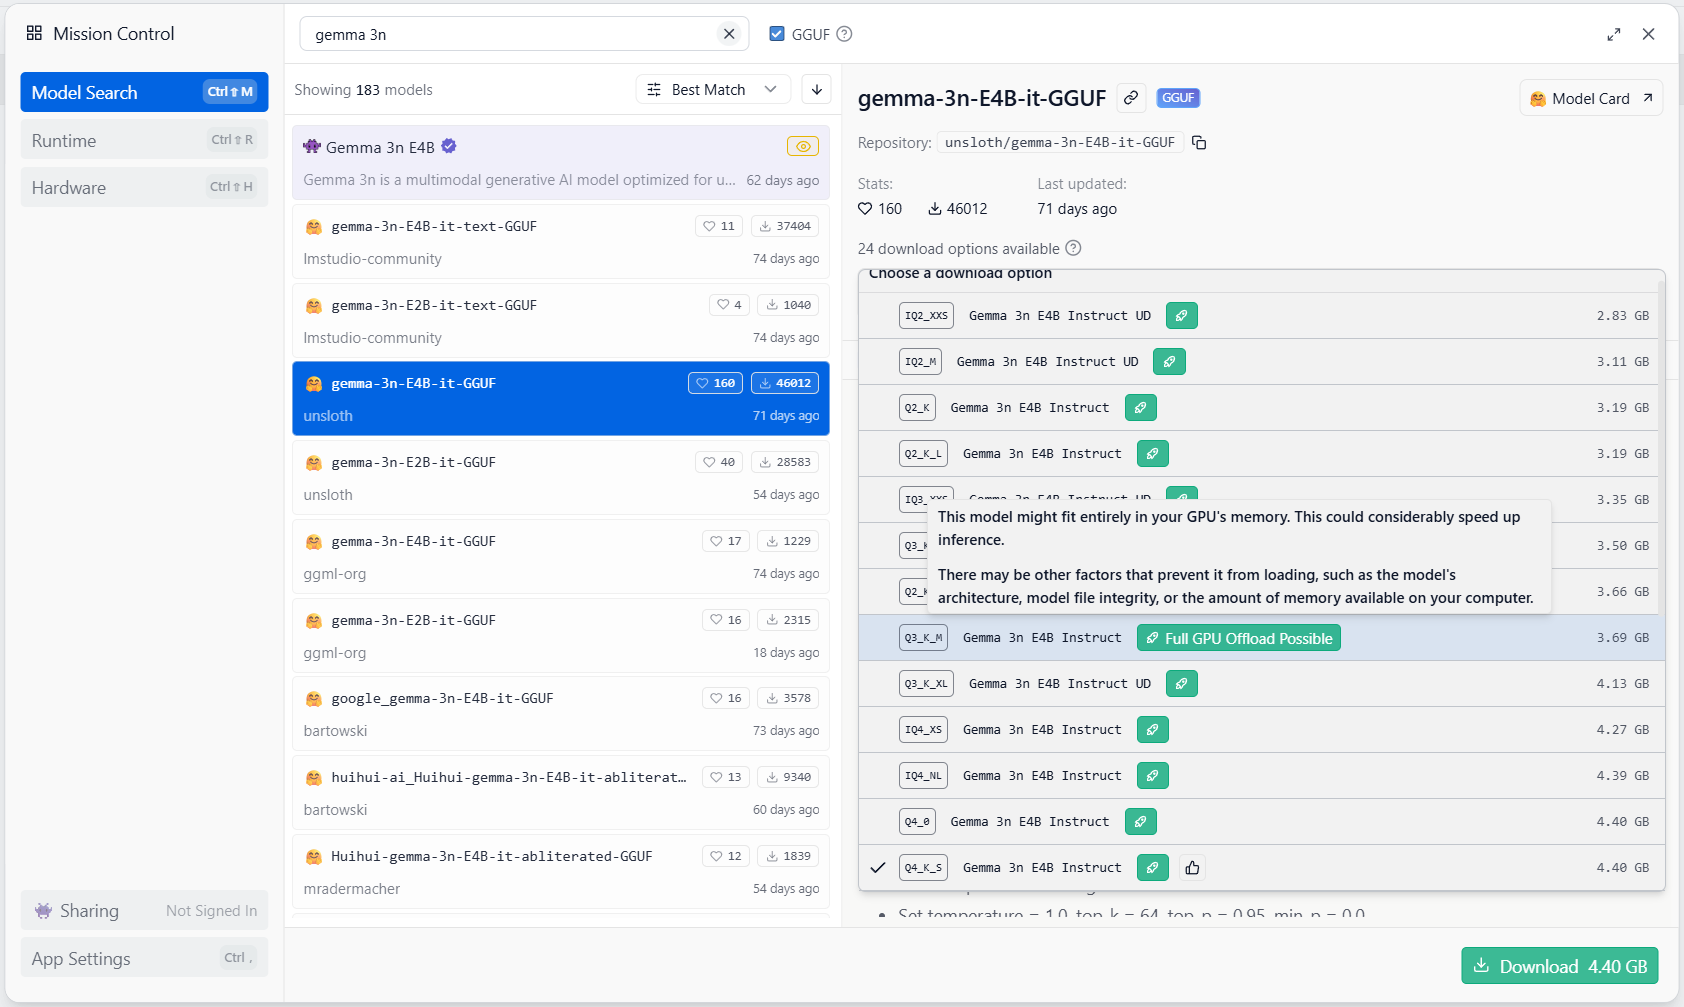
Task: Open App Settings
Action: click(x=144, y=958)
